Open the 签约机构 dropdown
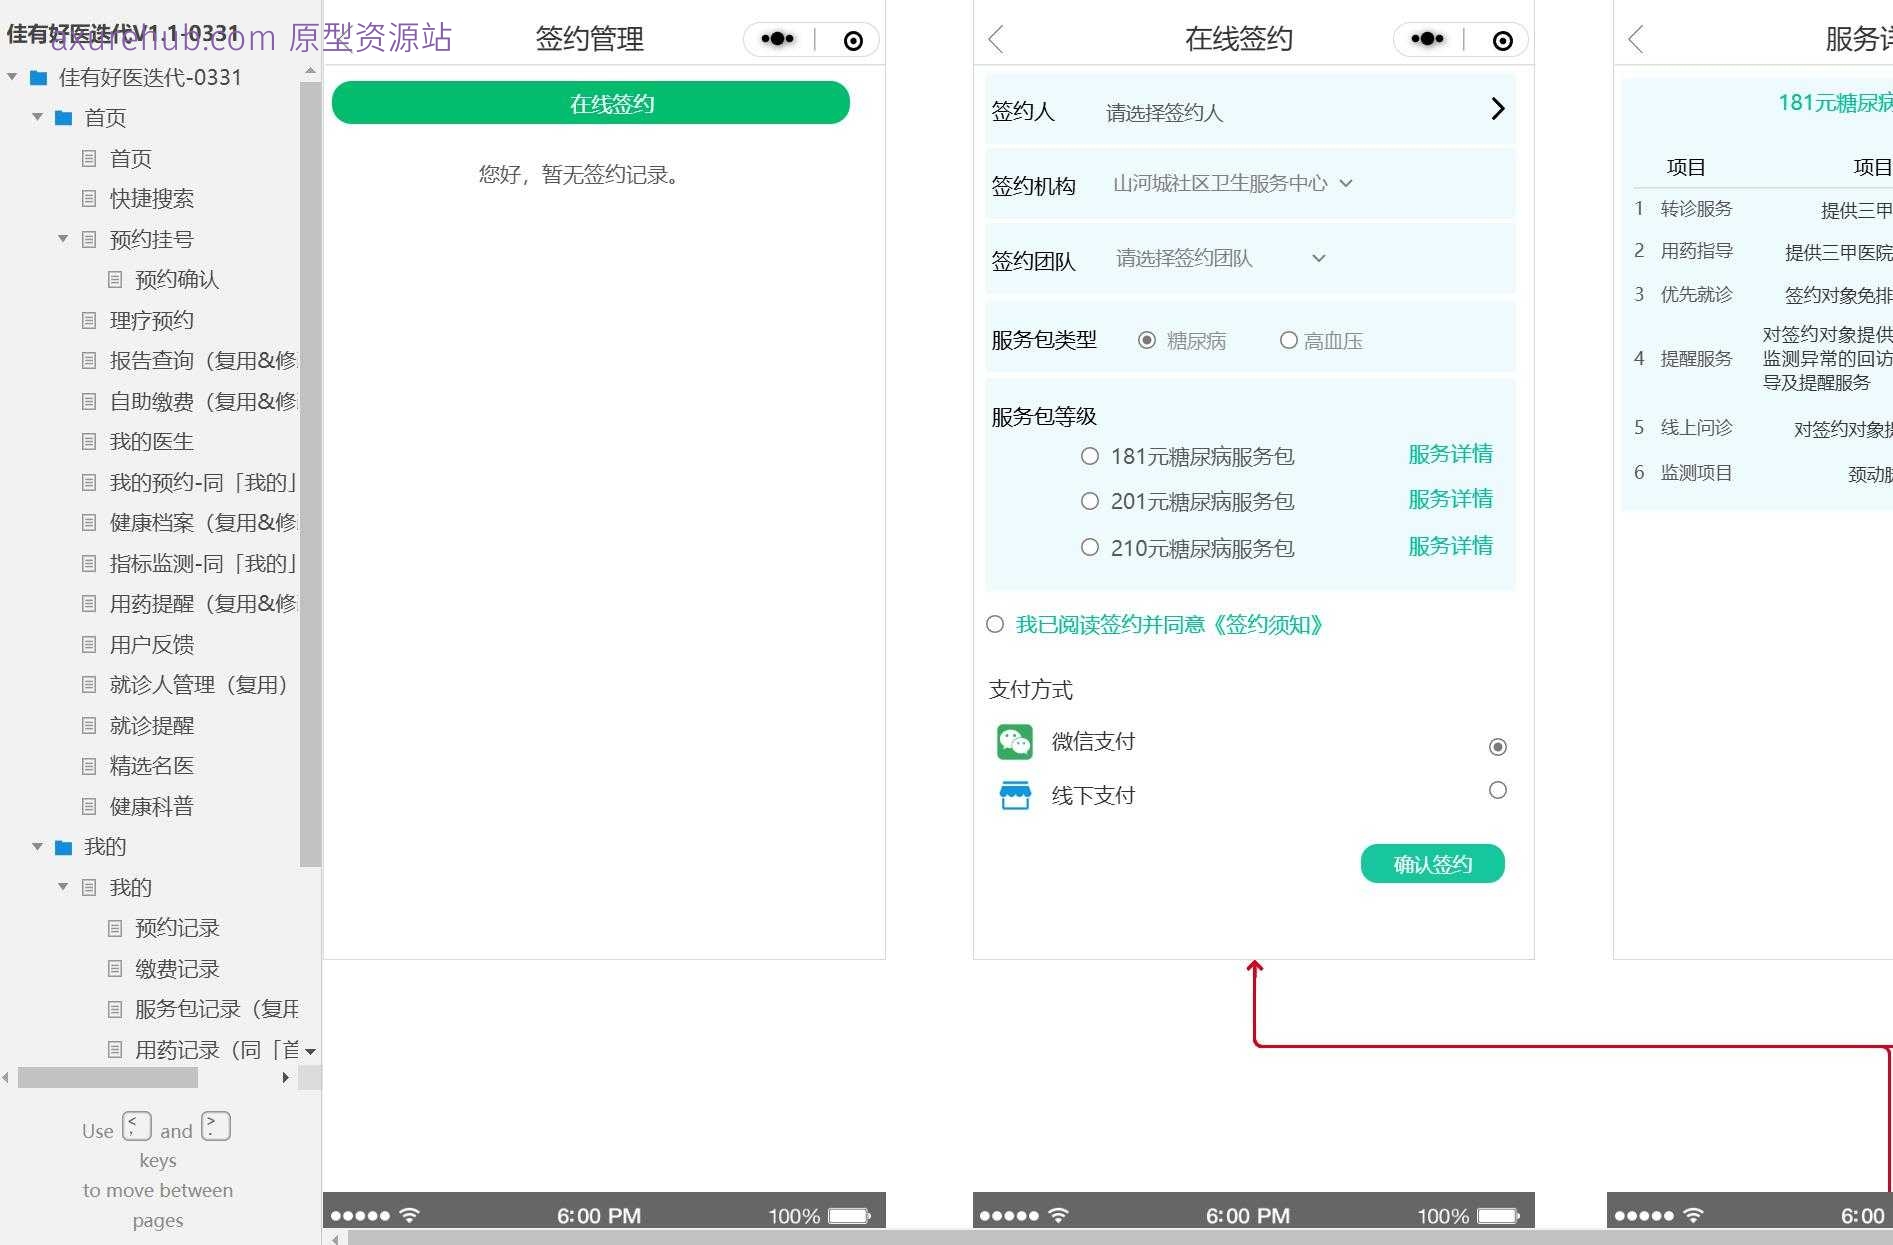The image size is (1893, 1245). 1346,183
